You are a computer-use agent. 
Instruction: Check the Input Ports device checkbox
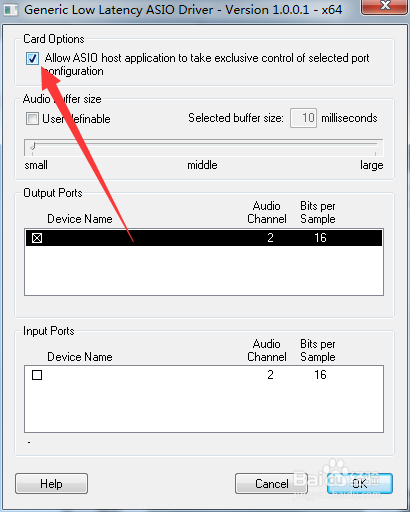pos(37,375)
